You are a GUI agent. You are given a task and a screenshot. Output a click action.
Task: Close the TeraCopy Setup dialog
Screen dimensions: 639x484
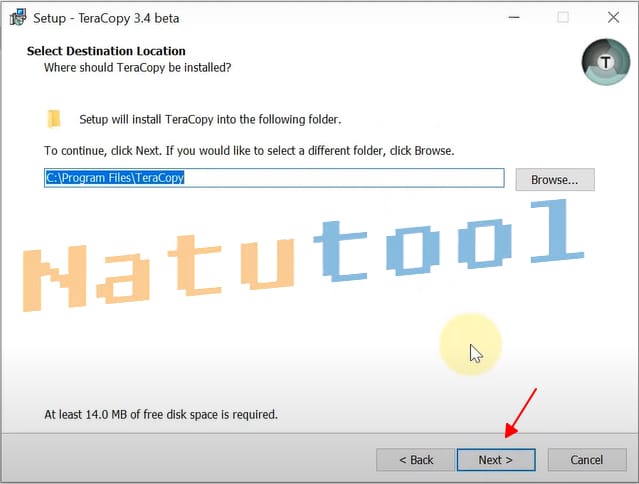613,18
